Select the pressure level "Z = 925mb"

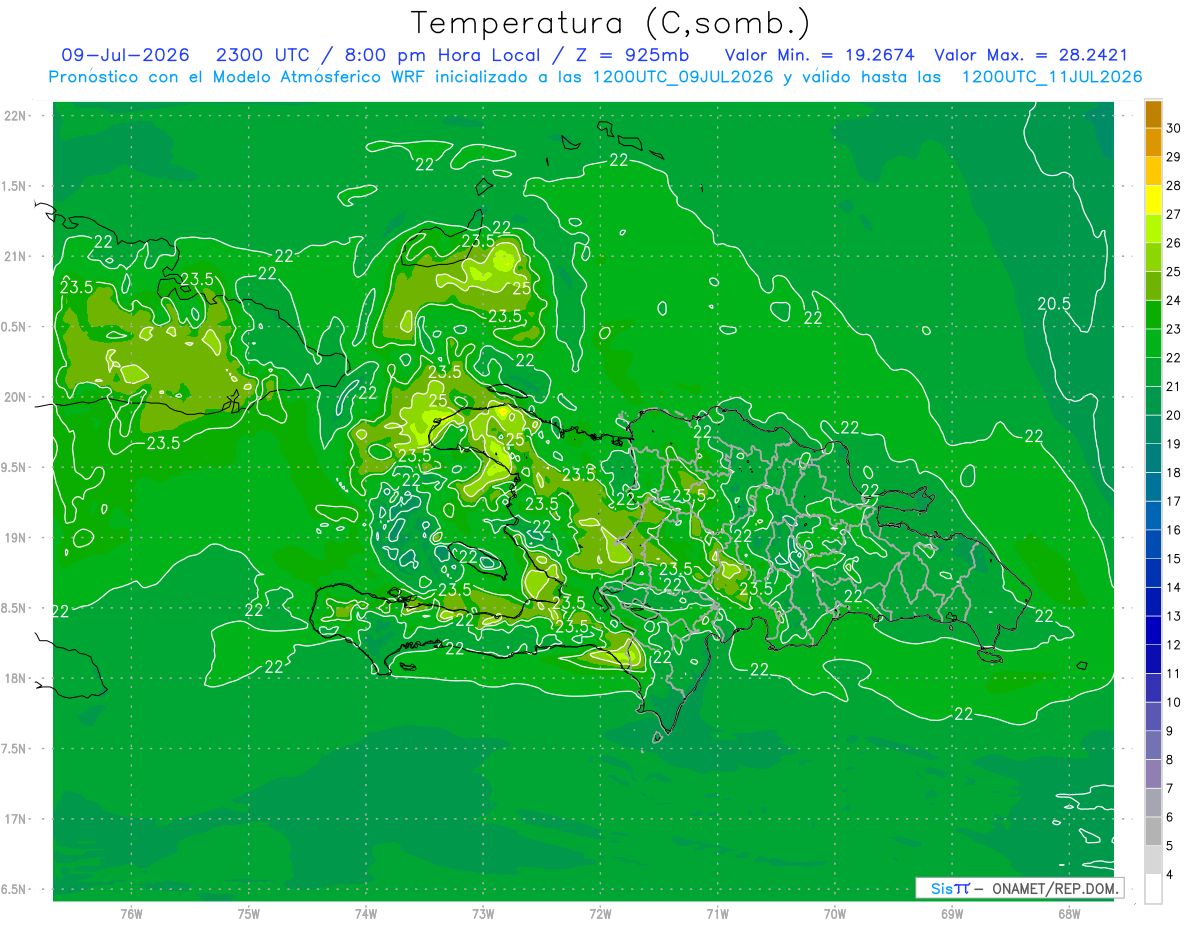pos(630,55)
